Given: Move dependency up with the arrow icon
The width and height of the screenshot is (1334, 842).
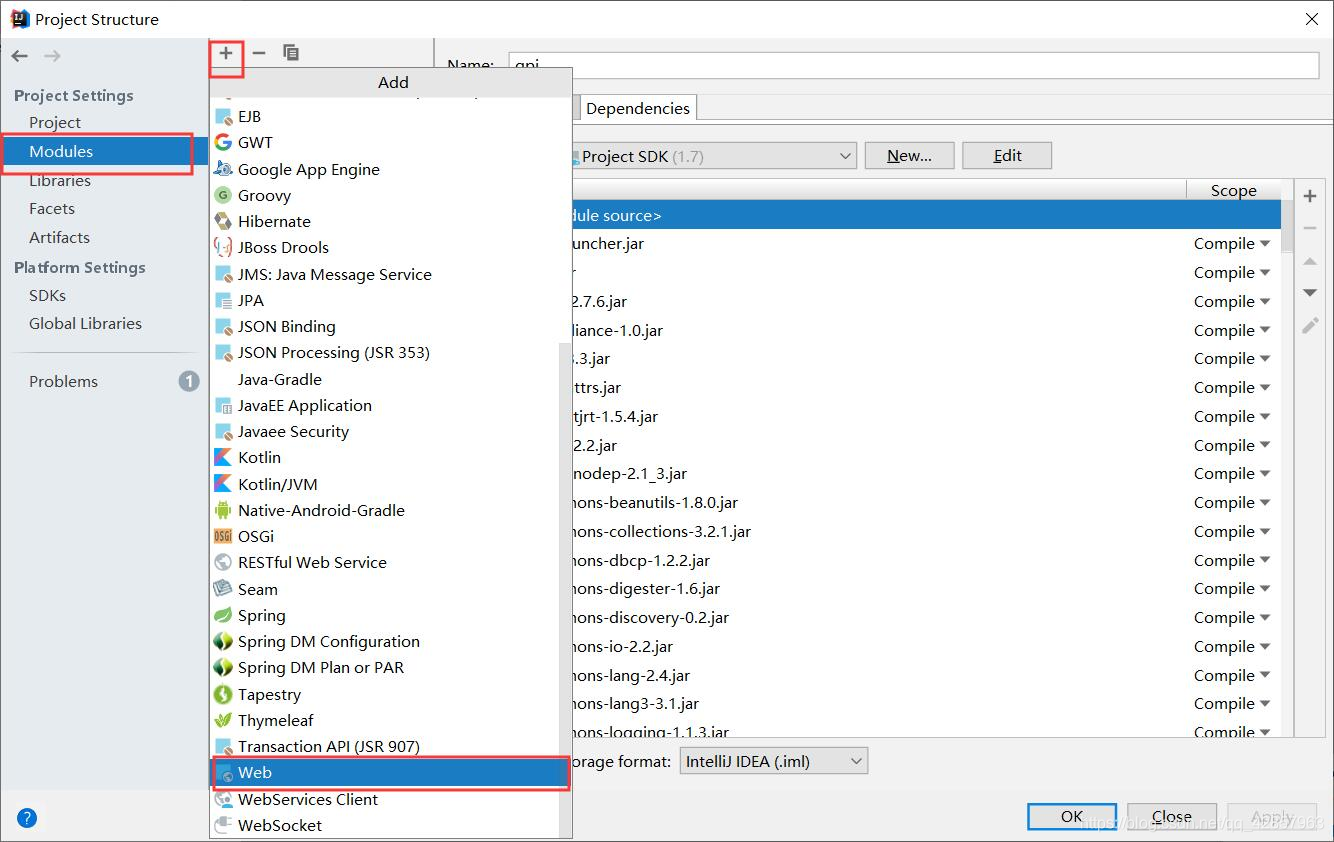Looking at the screenshot, I should click(x=1310, y=261).
